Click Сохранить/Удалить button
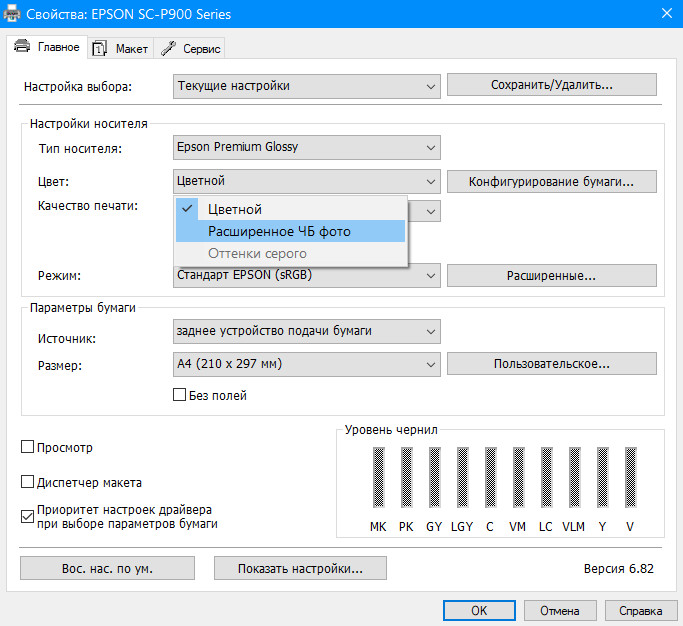Screen dimensions: 683x626 pyautogui.click(x=551, y=85)
